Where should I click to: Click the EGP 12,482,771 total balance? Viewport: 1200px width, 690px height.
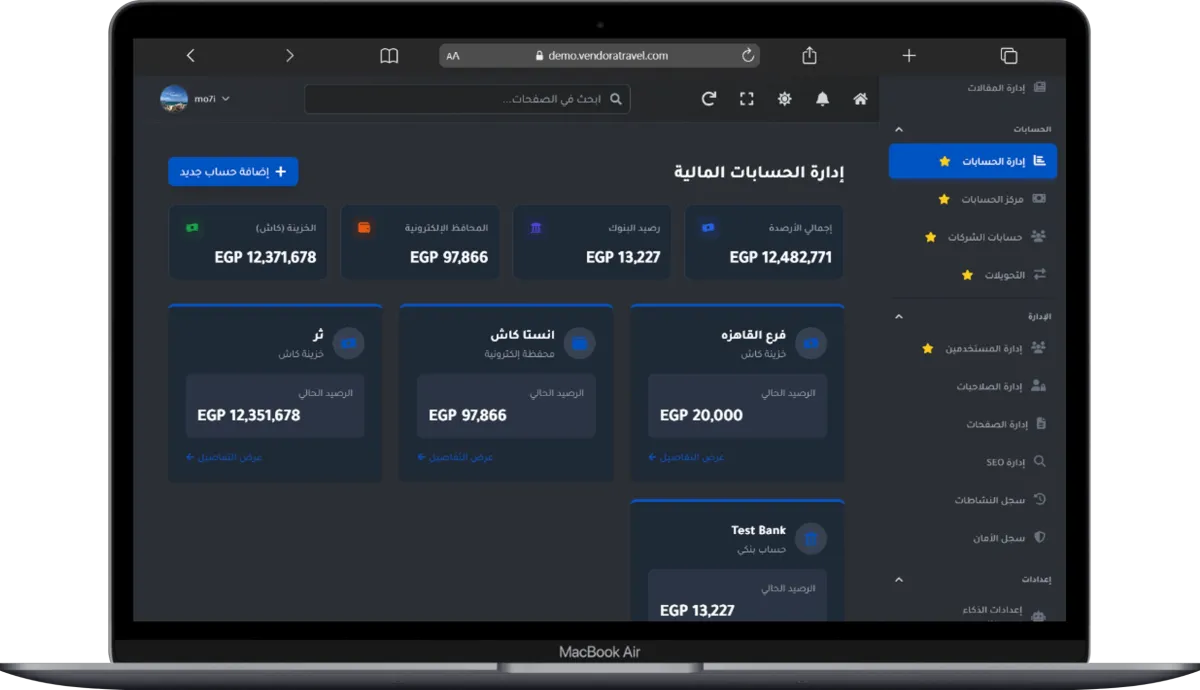[x=781, y=257]
